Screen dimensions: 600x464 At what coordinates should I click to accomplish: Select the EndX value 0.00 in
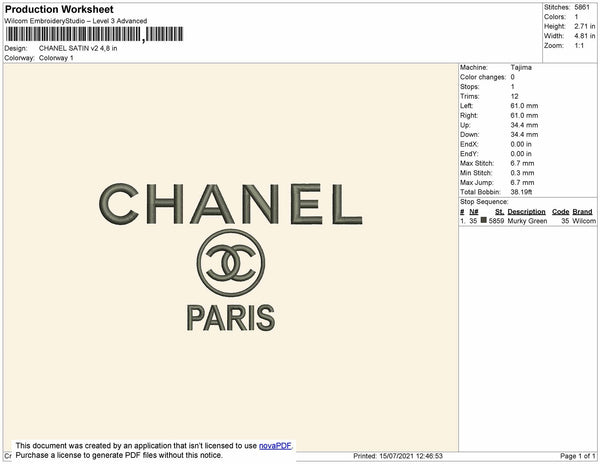(521, 144)
